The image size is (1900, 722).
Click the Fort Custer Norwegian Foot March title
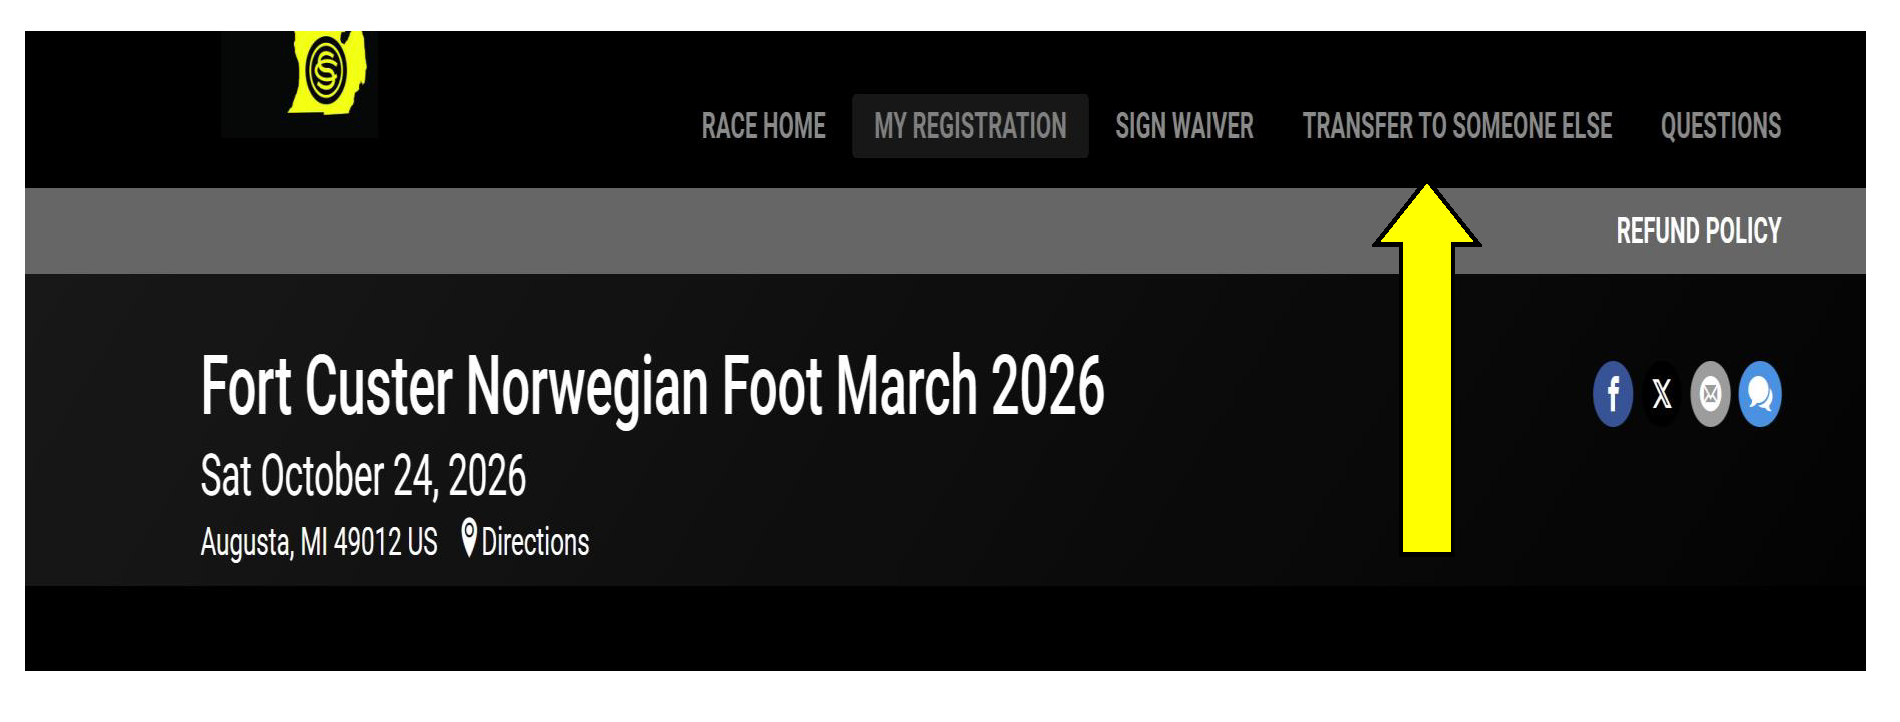coord(652,386)
